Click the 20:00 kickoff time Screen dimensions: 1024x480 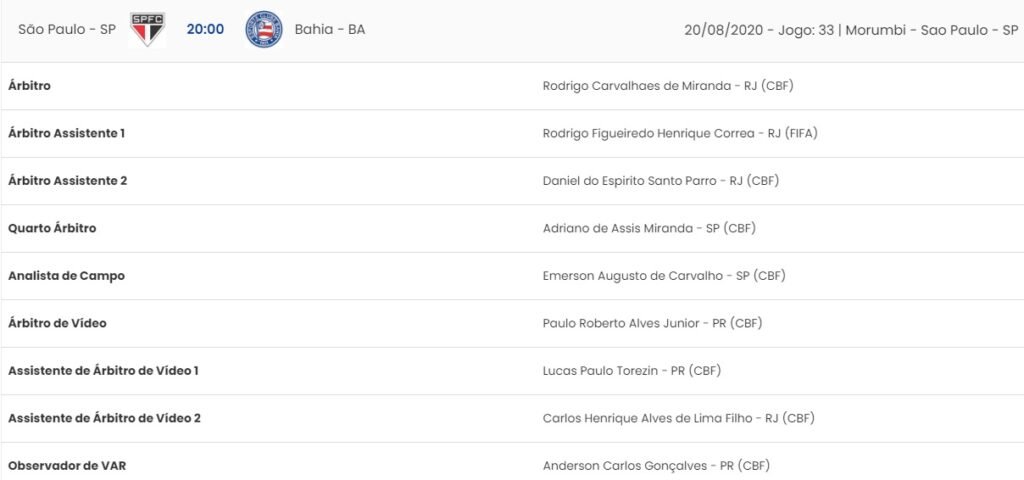[x=205, y=29]
